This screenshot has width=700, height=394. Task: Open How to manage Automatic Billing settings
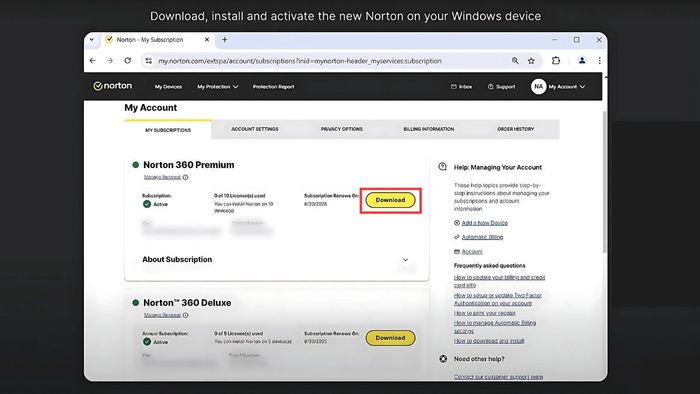click(495, 327)
